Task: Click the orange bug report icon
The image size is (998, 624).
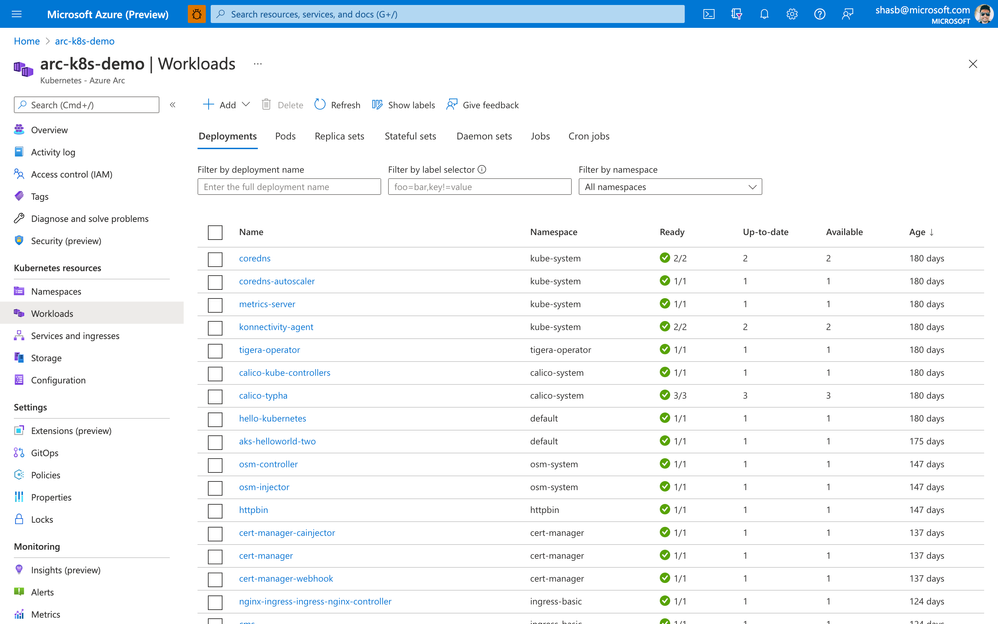Action: [197, 14]
